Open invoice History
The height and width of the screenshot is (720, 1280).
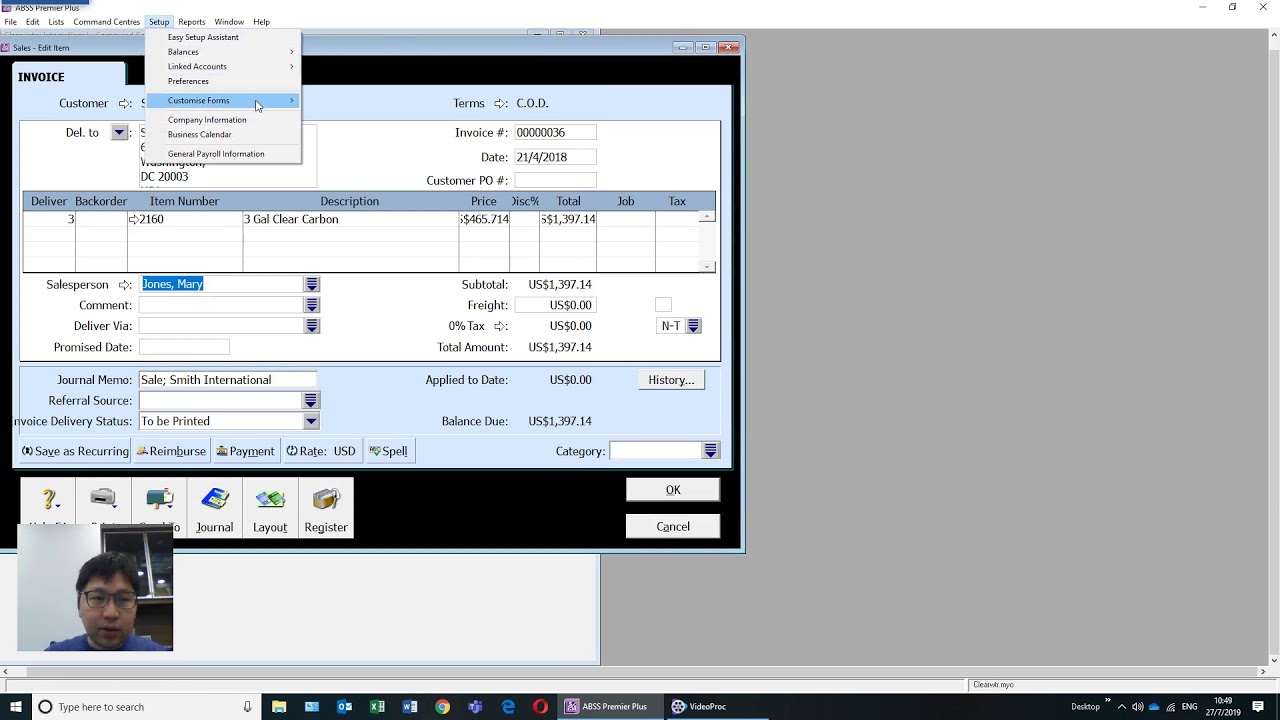pos(671,380)
